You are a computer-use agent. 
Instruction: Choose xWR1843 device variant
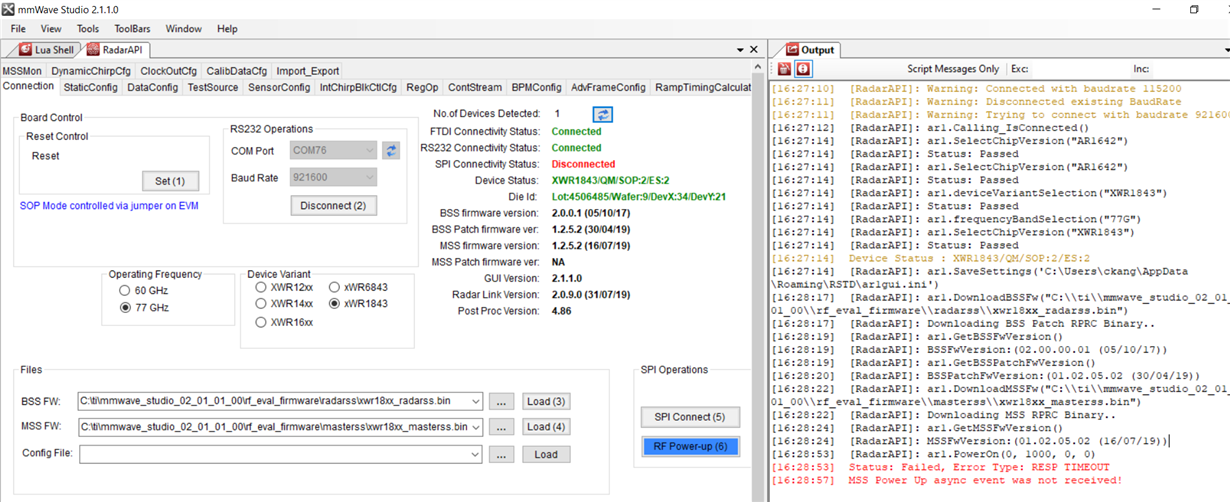click(x=335, y=303)
